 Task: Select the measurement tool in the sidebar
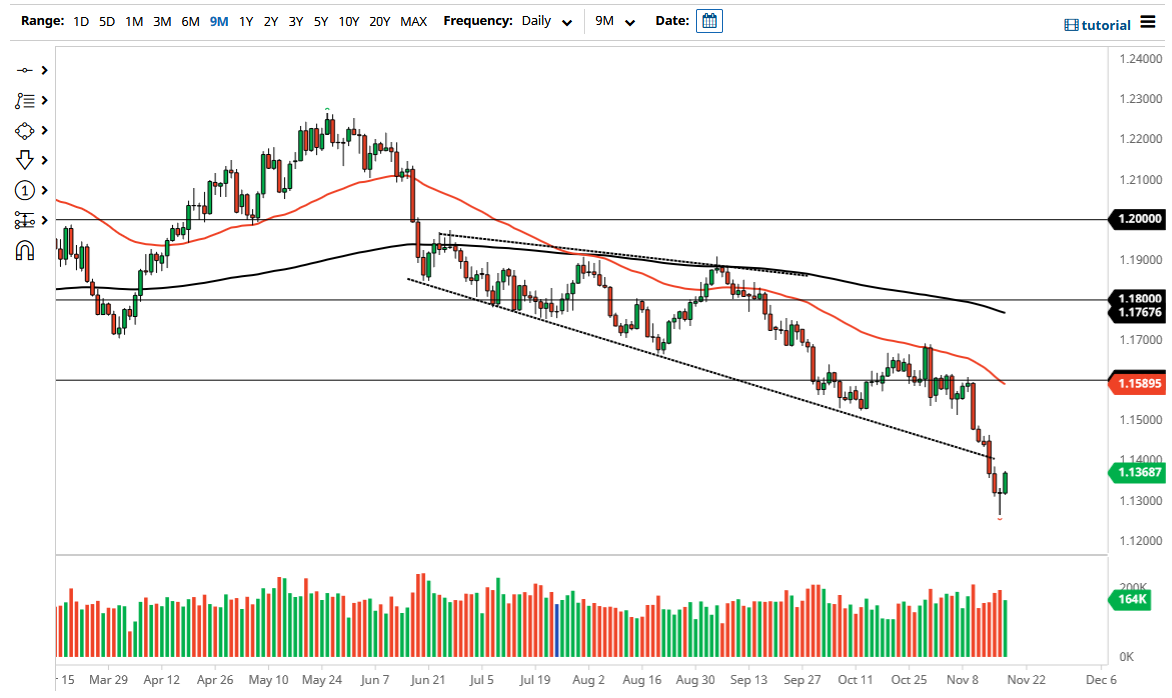tap(24, 220)
